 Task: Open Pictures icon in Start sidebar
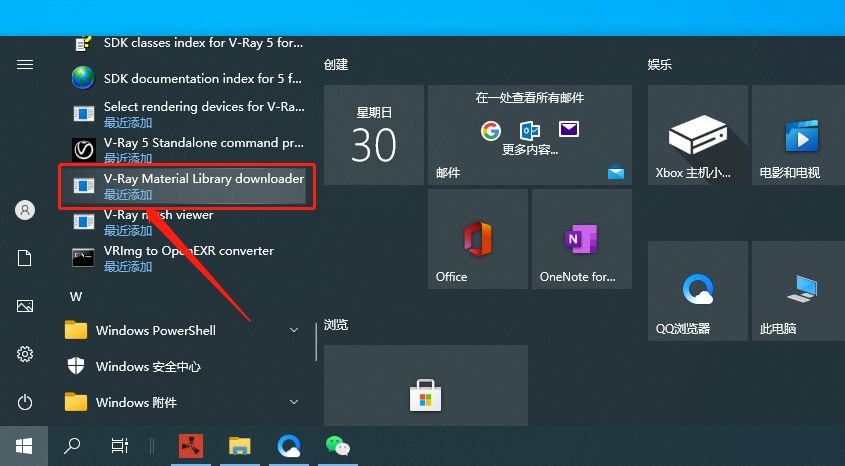click(25, 306)
